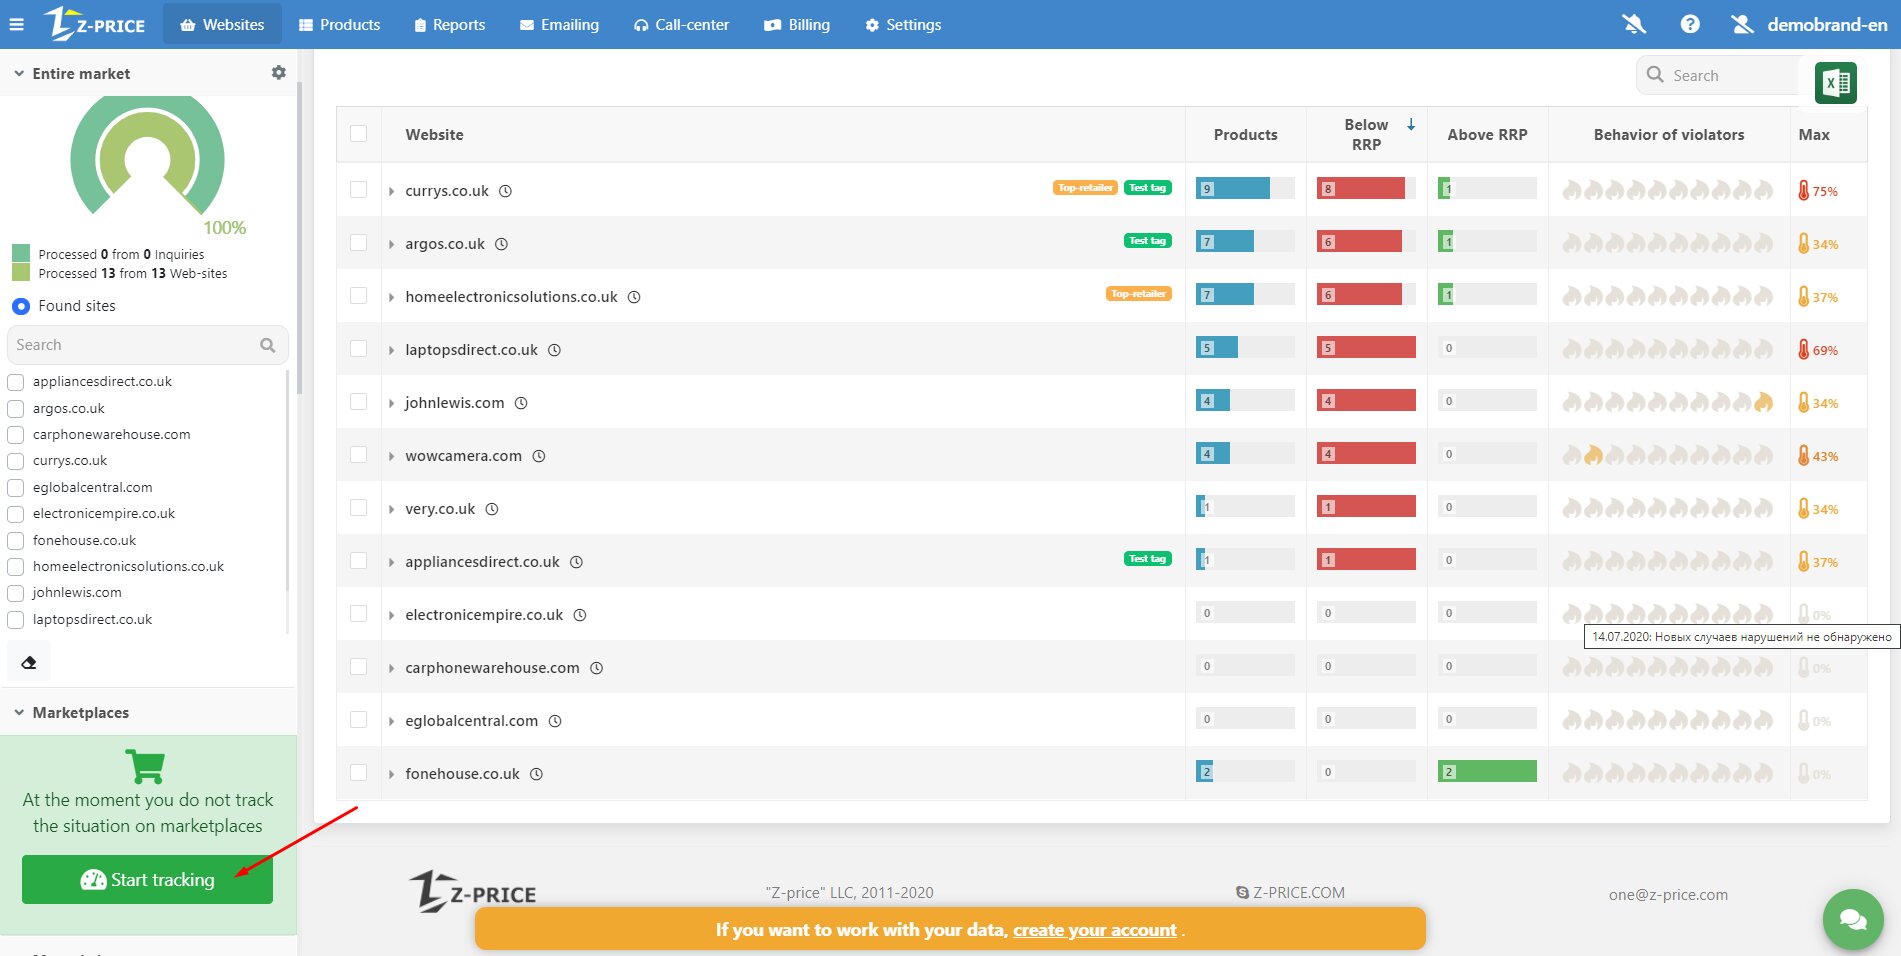1901x956 pixels.
Task: Click the clock icon beside currys.co.uk
Action: tap(506, 191)
